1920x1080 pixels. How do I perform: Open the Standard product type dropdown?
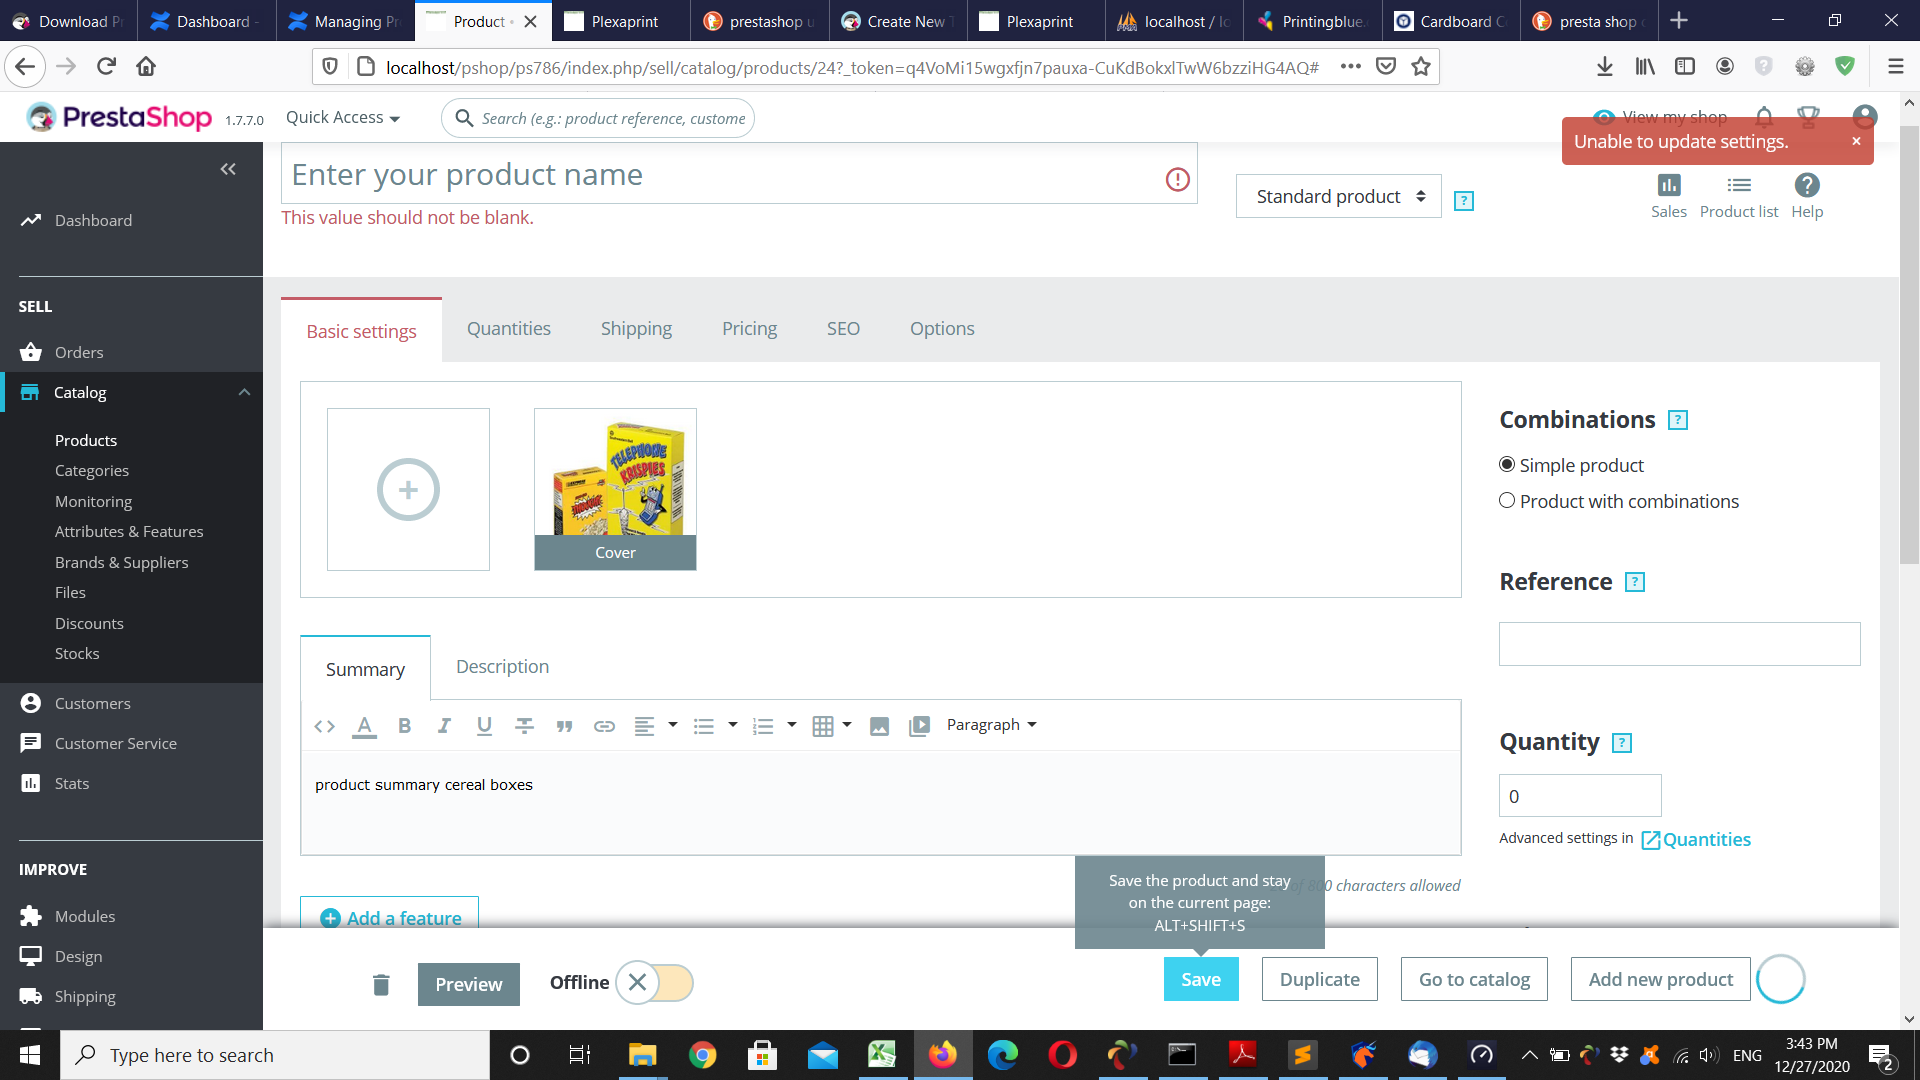coord(1338,197)
